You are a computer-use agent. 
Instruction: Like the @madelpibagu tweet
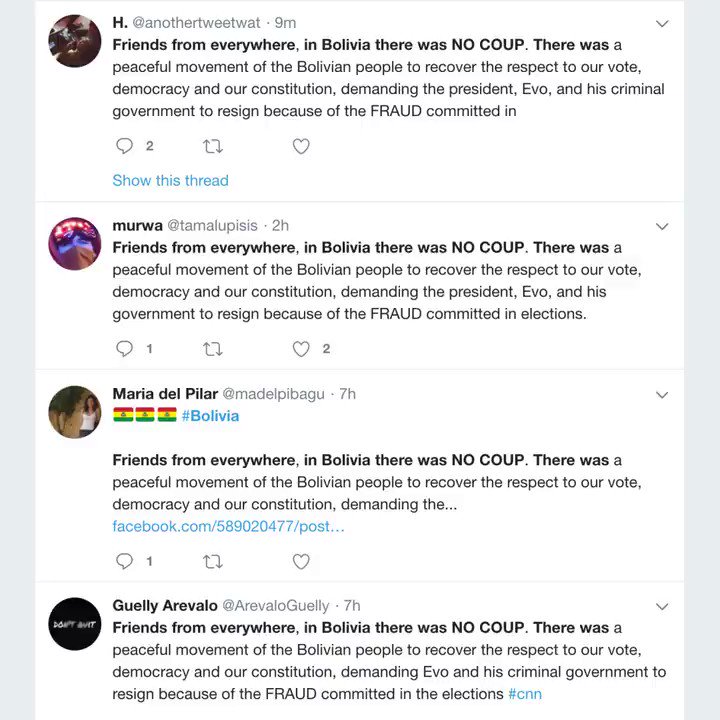click(301, 561)
